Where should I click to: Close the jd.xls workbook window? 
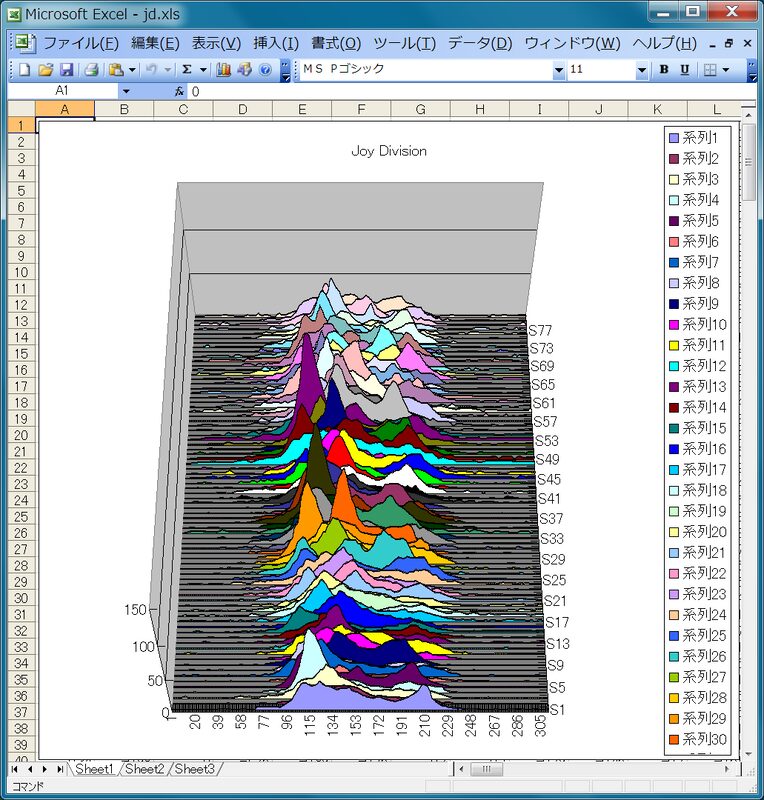point(748,44)
